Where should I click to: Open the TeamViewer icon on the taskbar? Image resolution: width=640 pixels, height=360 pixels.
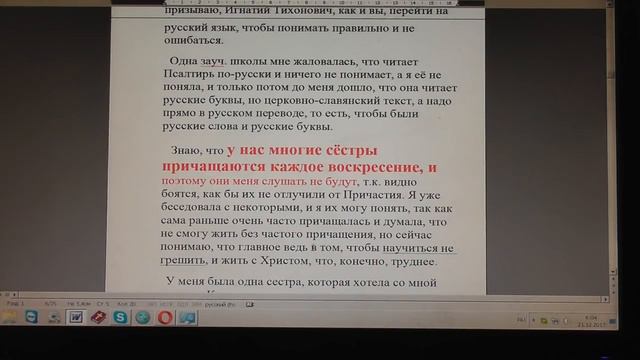[31, 317]
